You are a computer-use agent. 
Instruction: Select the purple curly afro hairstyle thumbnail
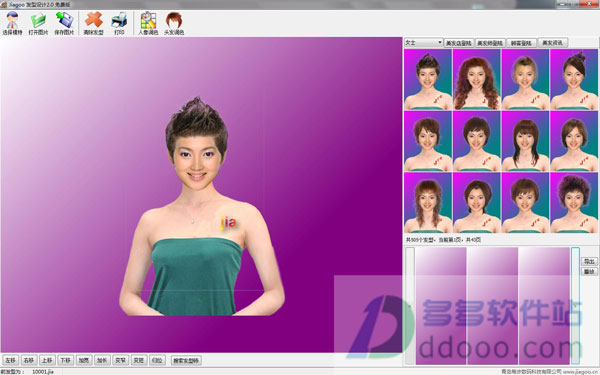(x=574, y=203)
